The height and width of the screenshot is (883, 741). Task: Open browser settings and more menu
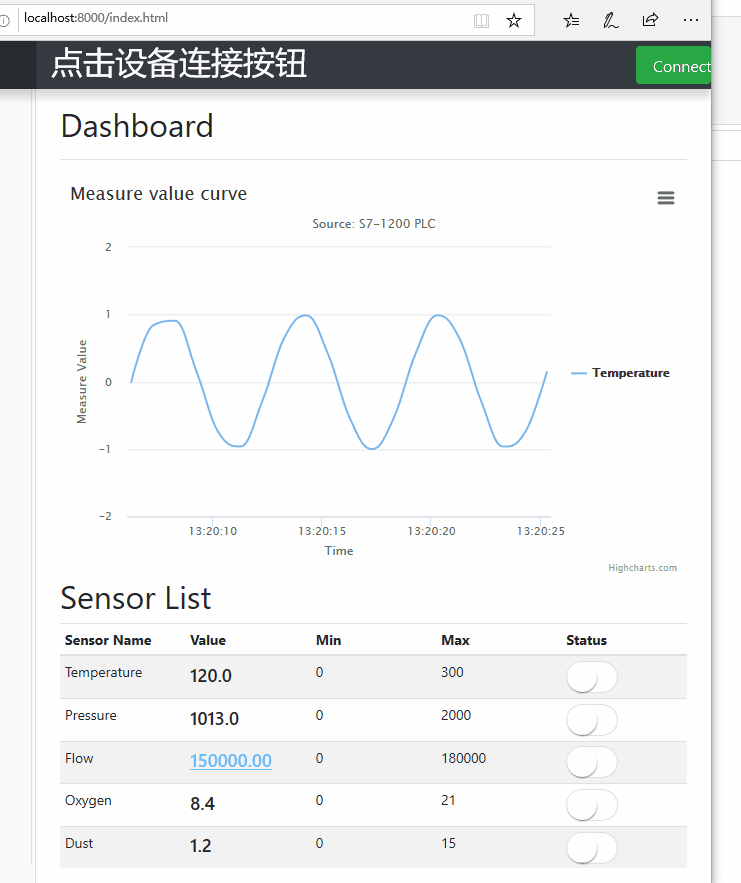(690, 20)
